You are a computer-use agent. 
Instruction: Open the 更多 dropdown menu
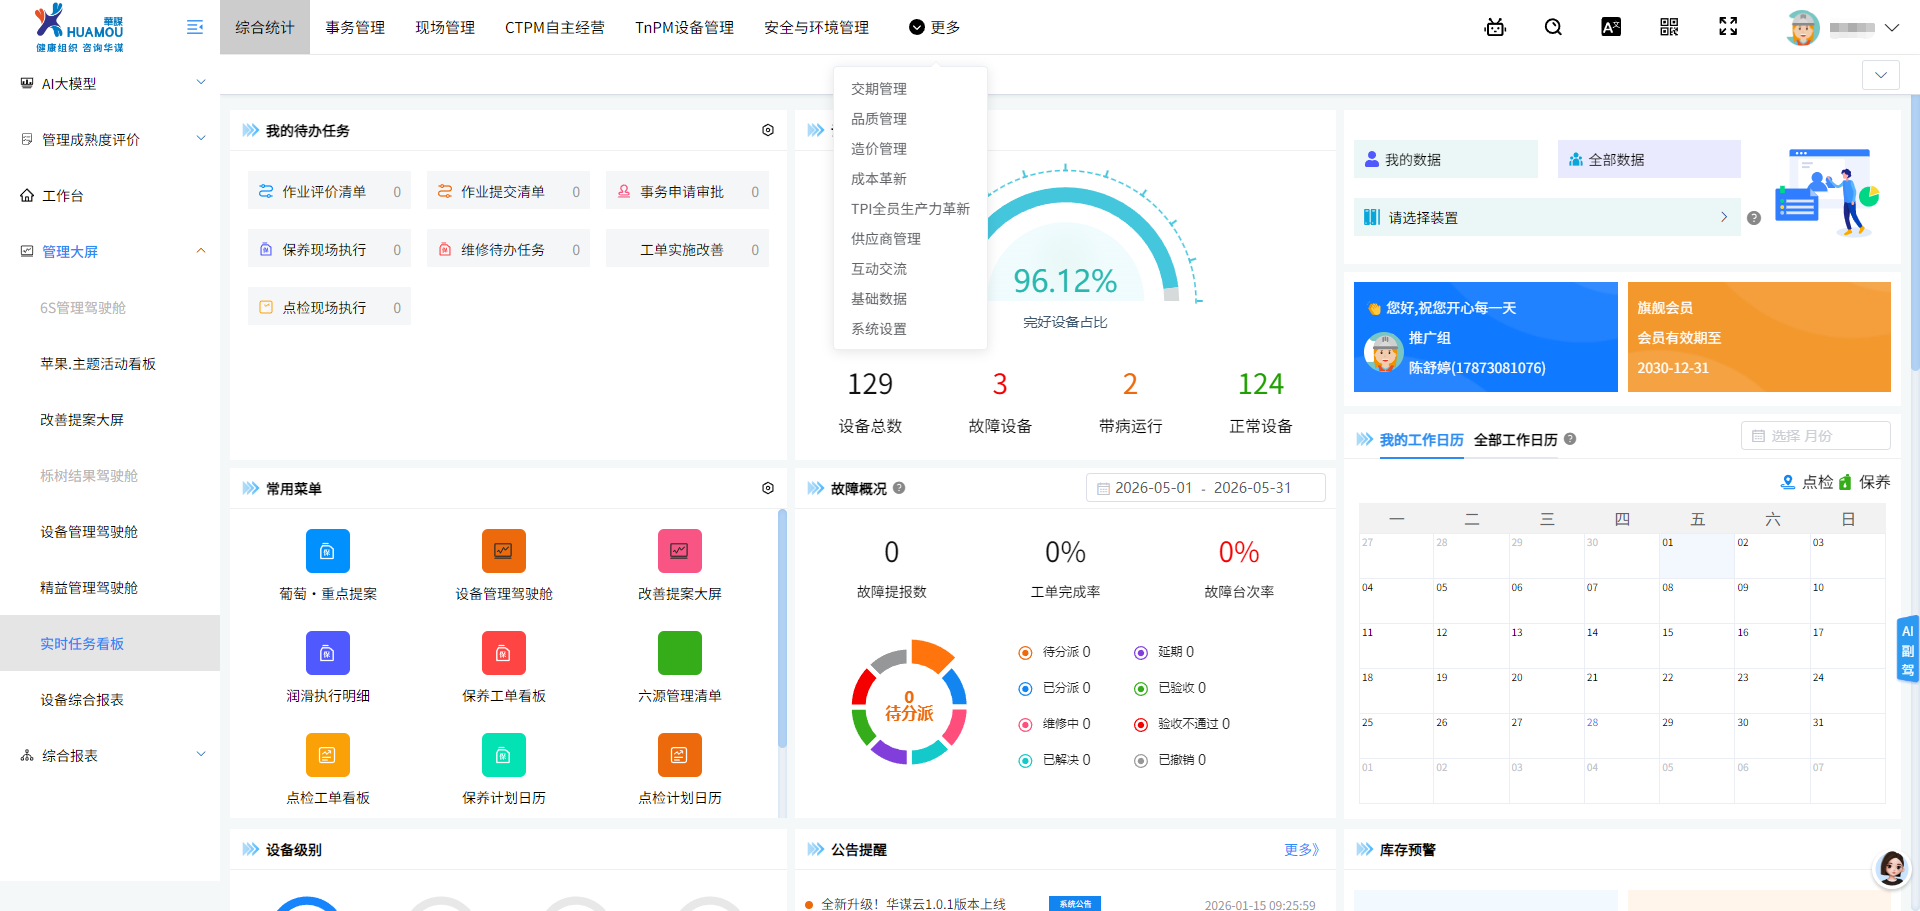coord(934,27)
